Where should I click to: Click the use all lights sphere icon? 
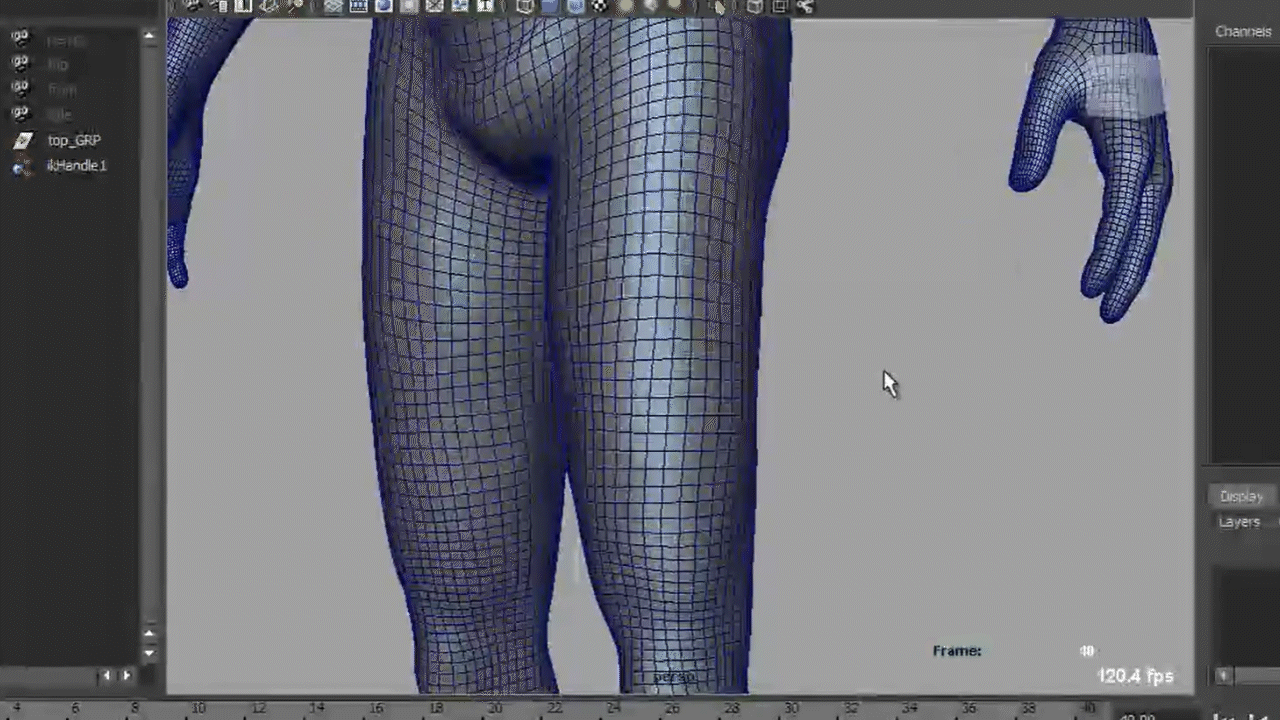[626, 6]
